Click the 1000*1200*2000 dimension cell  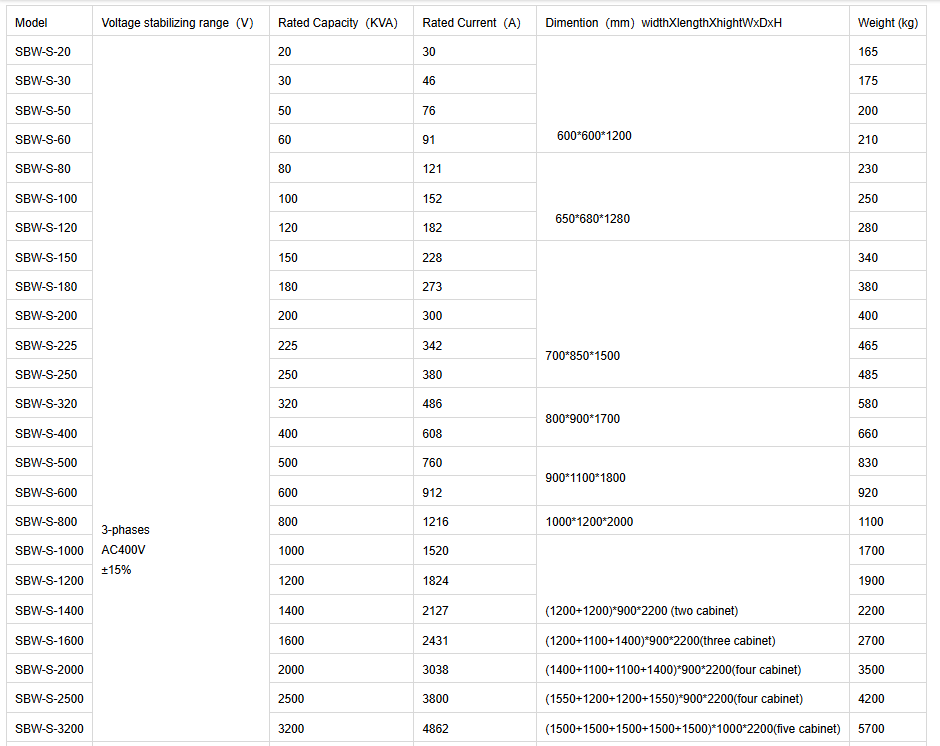tap(693, 521)
